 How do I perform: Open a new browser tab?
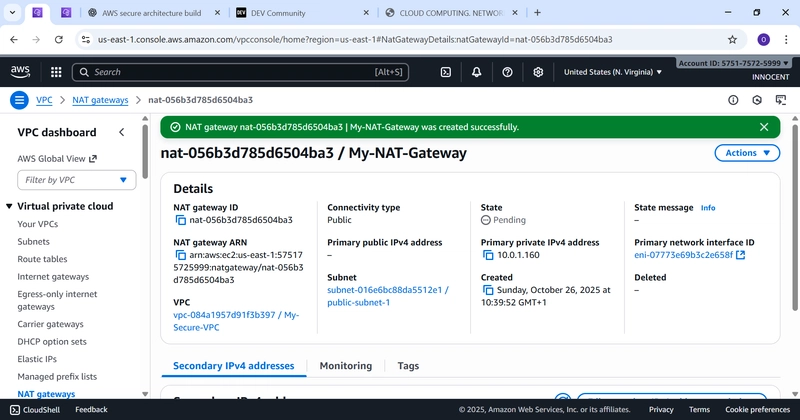[537, 13]
